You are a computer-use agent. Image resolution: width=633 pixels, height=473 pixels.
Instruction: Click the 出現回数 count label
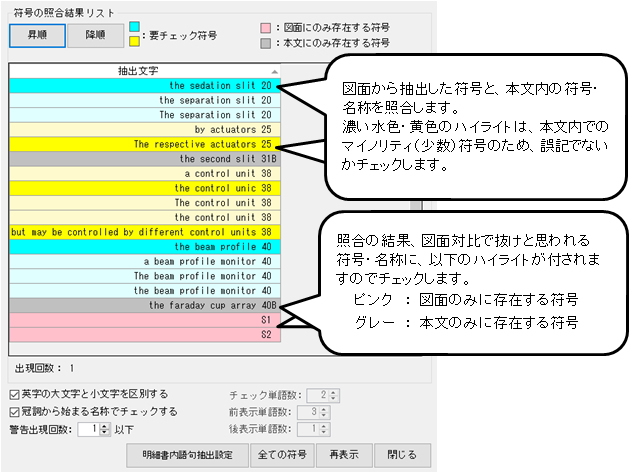tap(44, 368)
